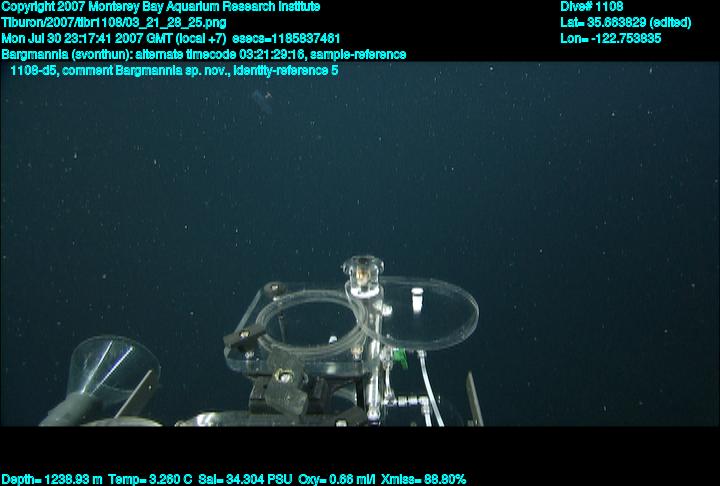Click the faint organism near top of water
The height and width of the screenshot is (486, 720).
[x=263, y=102]
